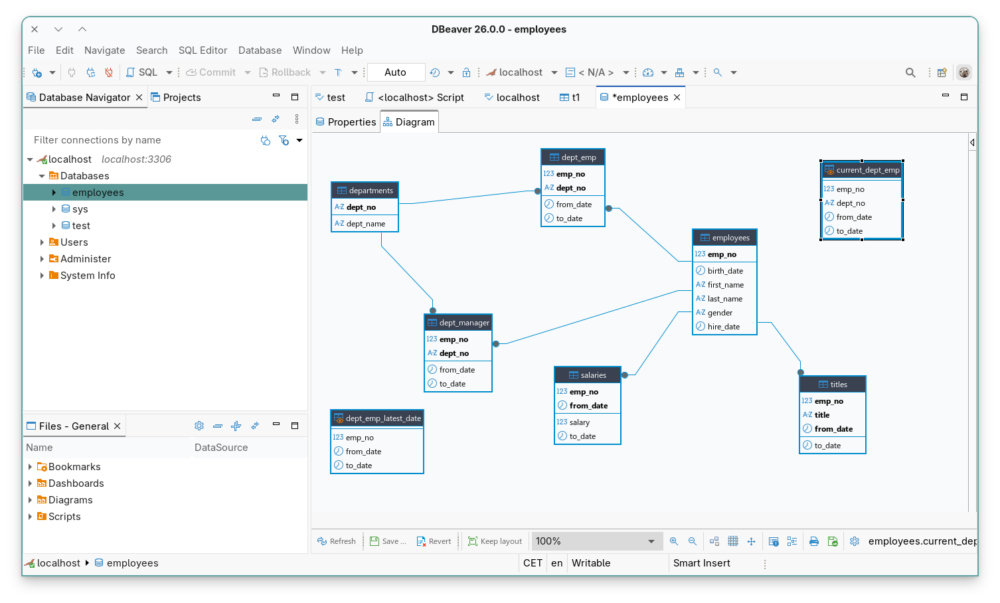Switch to the Properties tab
The width and height of the screenshot is (1000, 603).
point(346,122)
